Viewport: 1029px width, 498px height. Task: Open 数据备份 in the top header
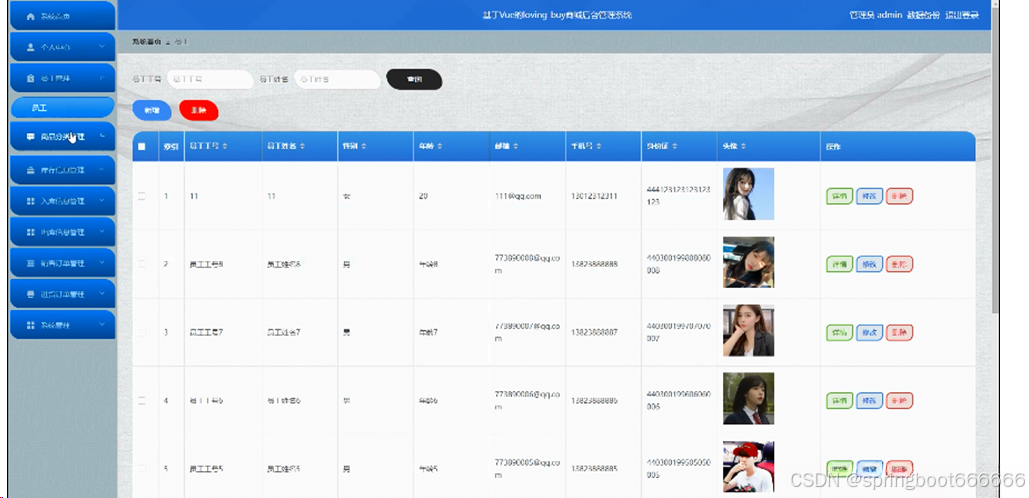[x=923, y=15]
